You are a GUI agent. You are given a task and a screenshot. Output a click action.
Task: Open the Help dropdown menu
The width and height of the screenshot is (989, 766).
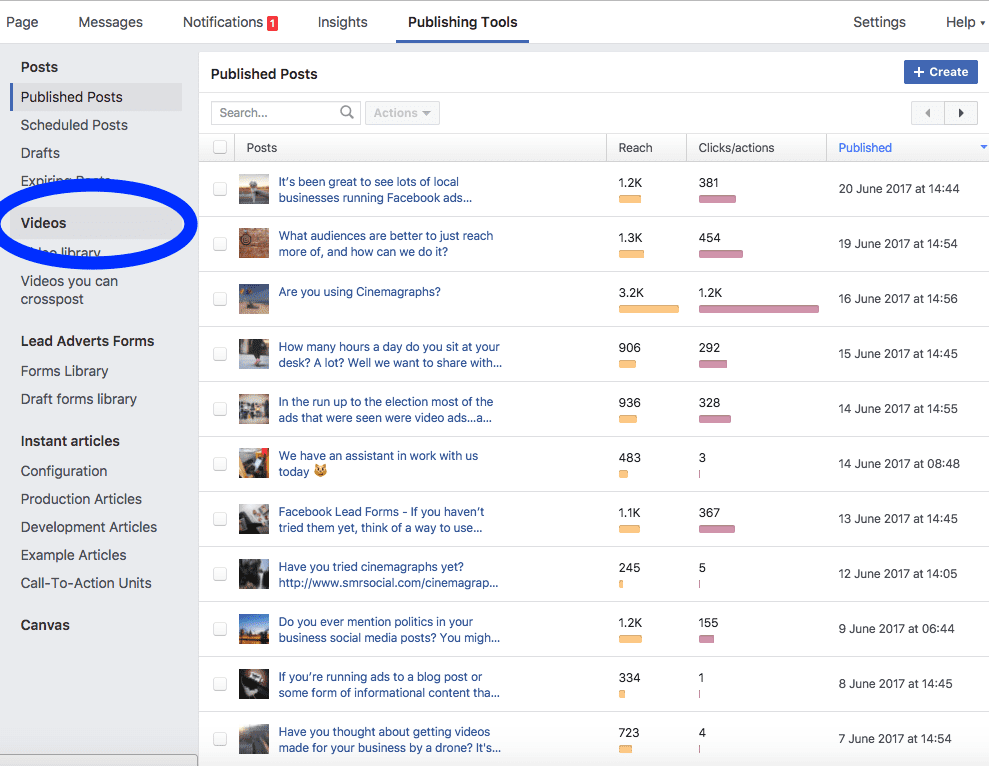point(964,22)
